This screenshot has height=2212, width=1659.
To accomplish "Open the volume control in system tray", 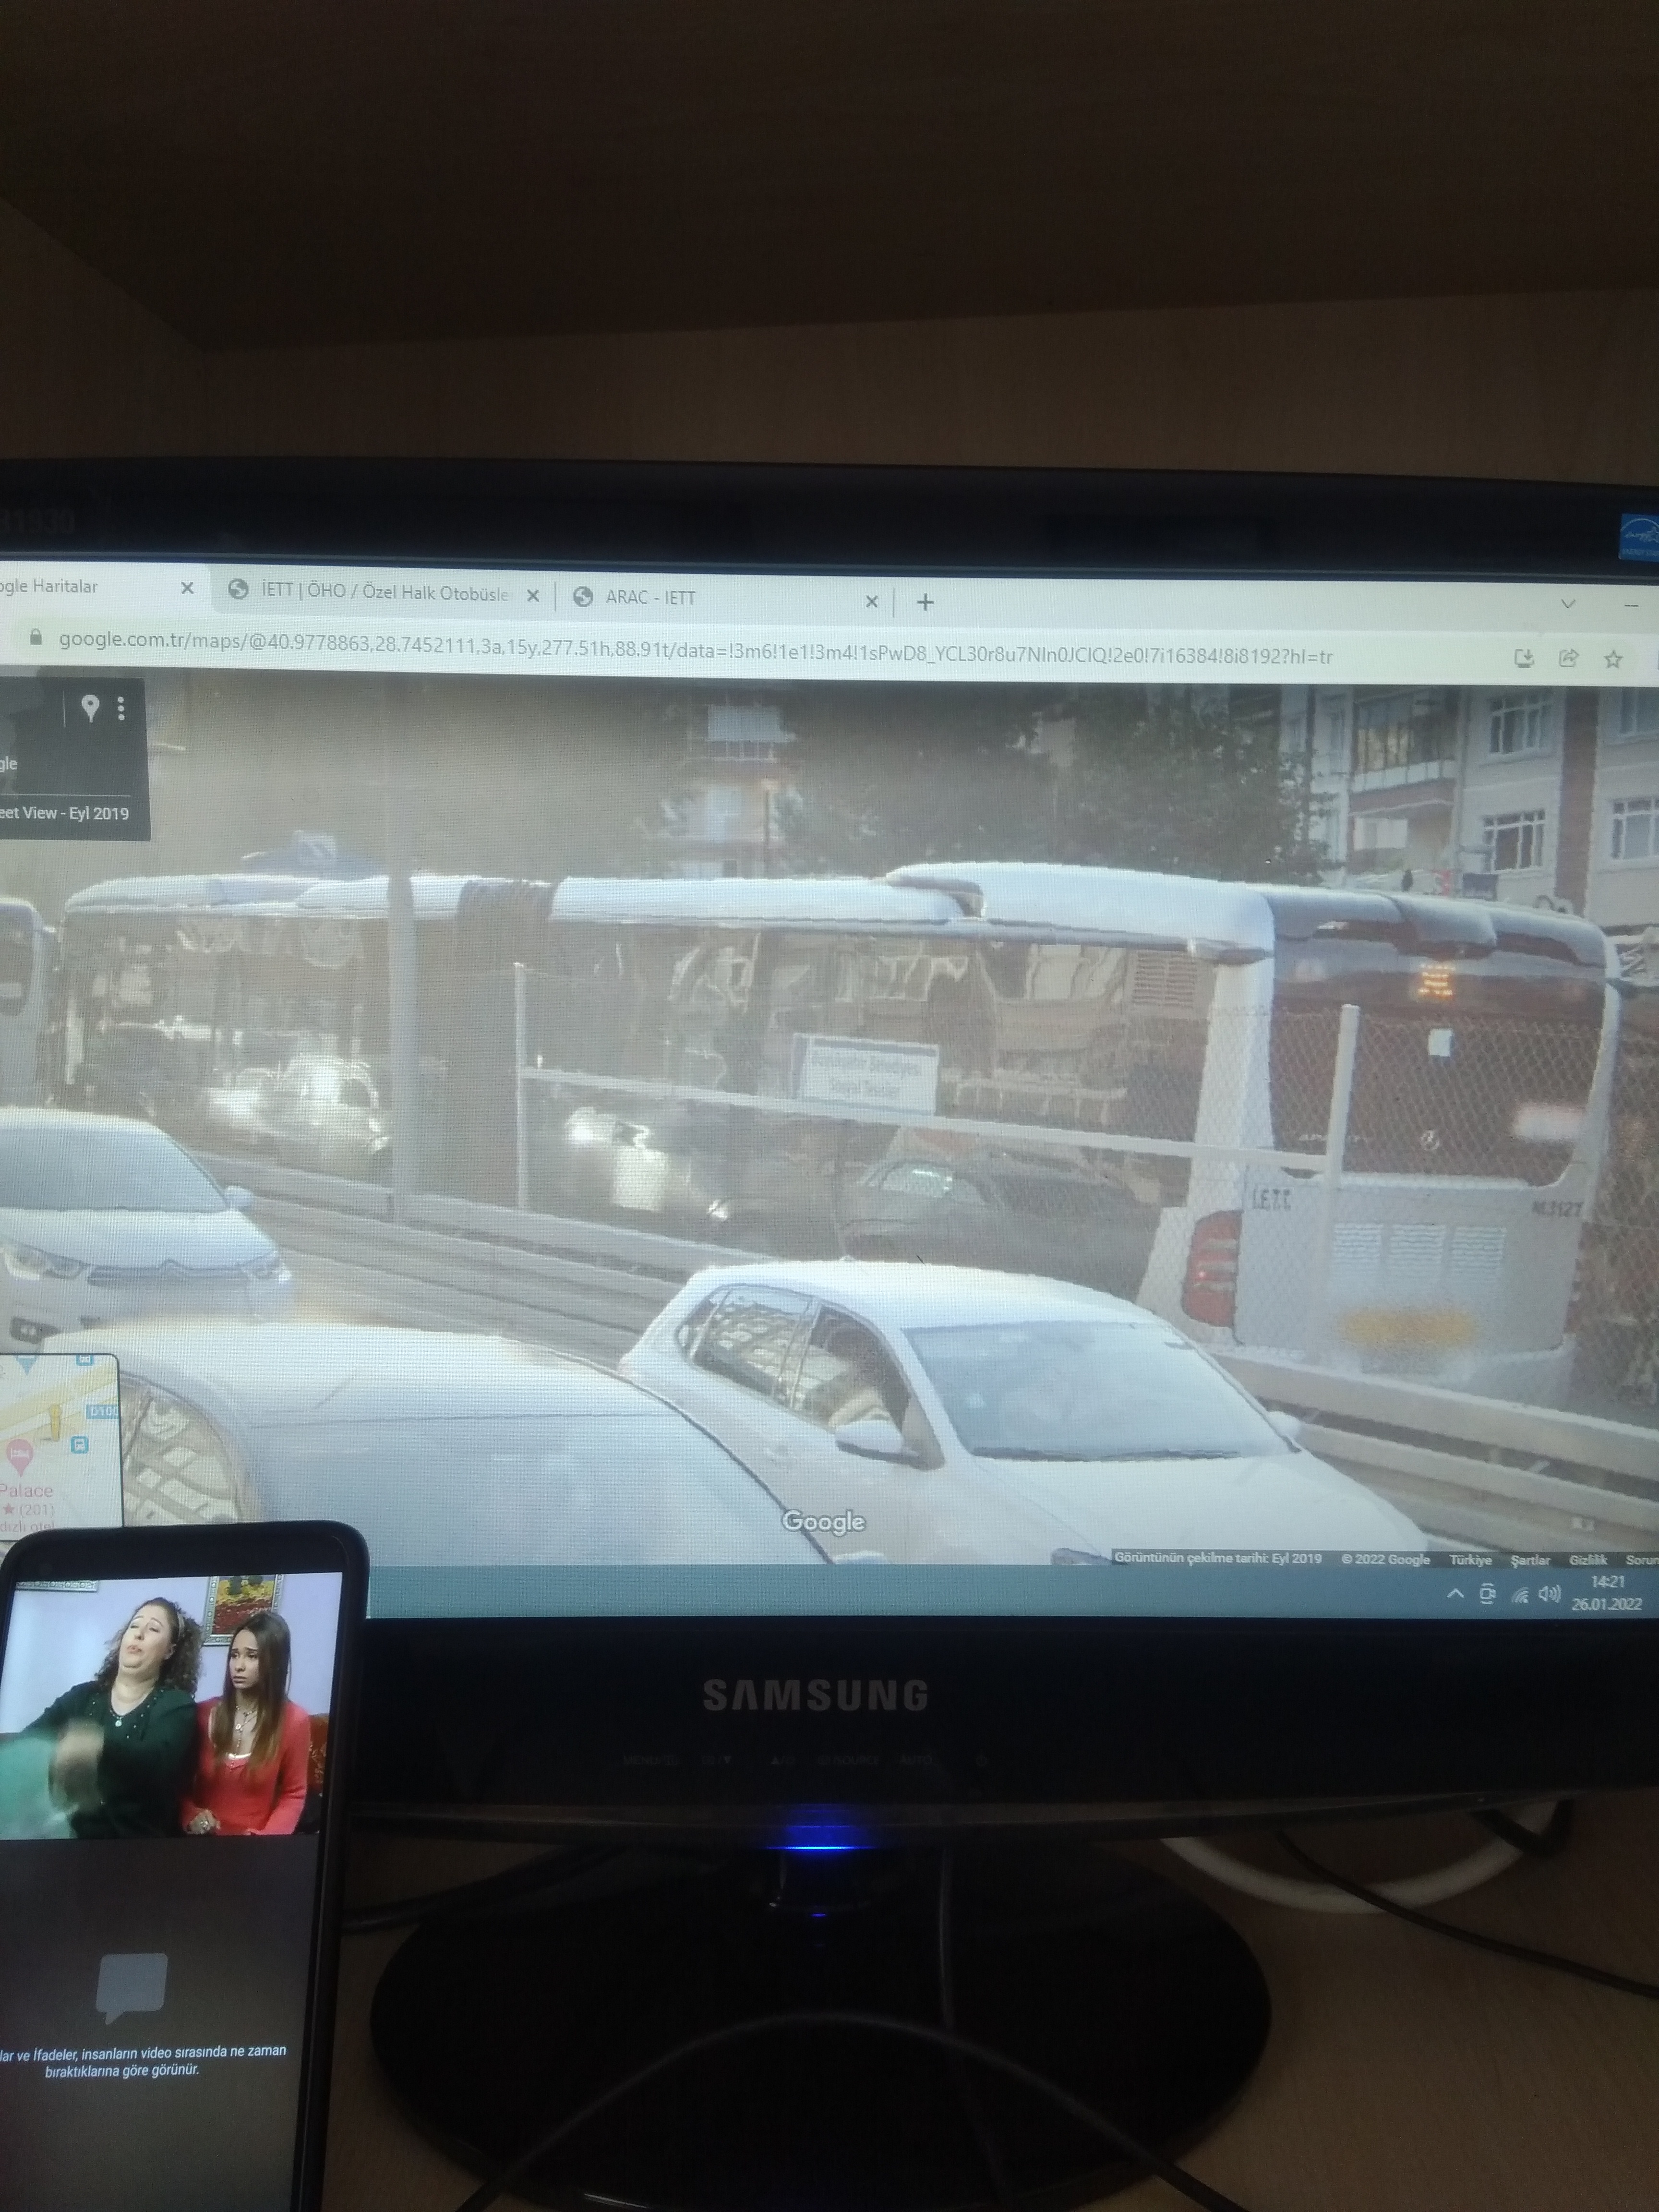I will coord(1549,1594).
